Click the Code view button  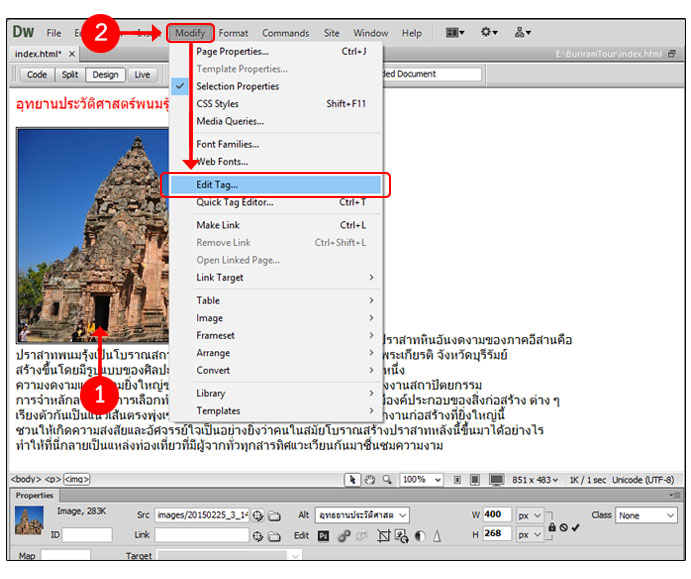37,75
